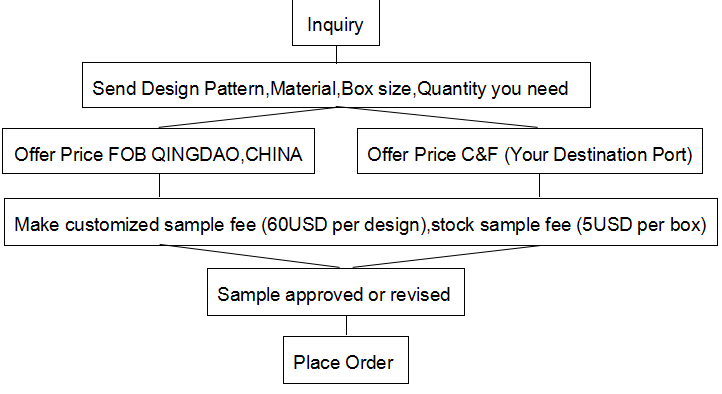This screenshot has width=722, height=394.
Task: Click vertical connector below the FOB QINGDAO box
Action: pyautogui.click(x=159, y=186)
